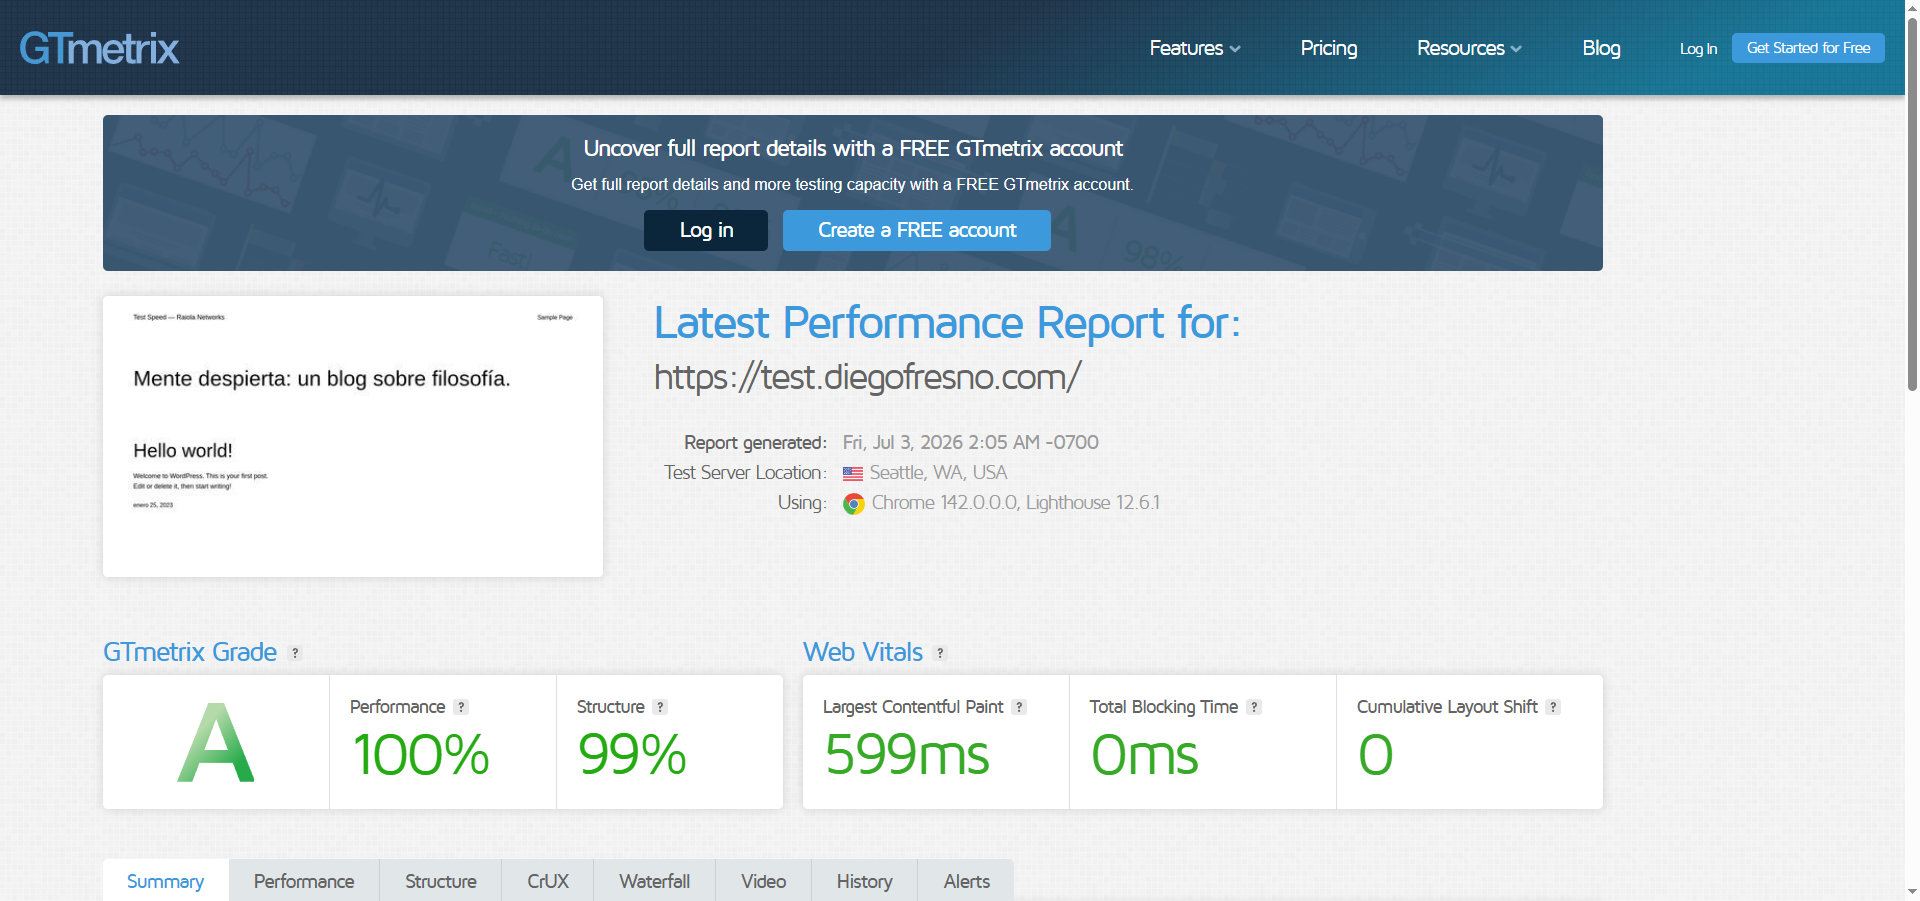This screenshot has width=1920, height=901.
Task: Show Total Blocking Time help tooltip
Action: 1254,707
